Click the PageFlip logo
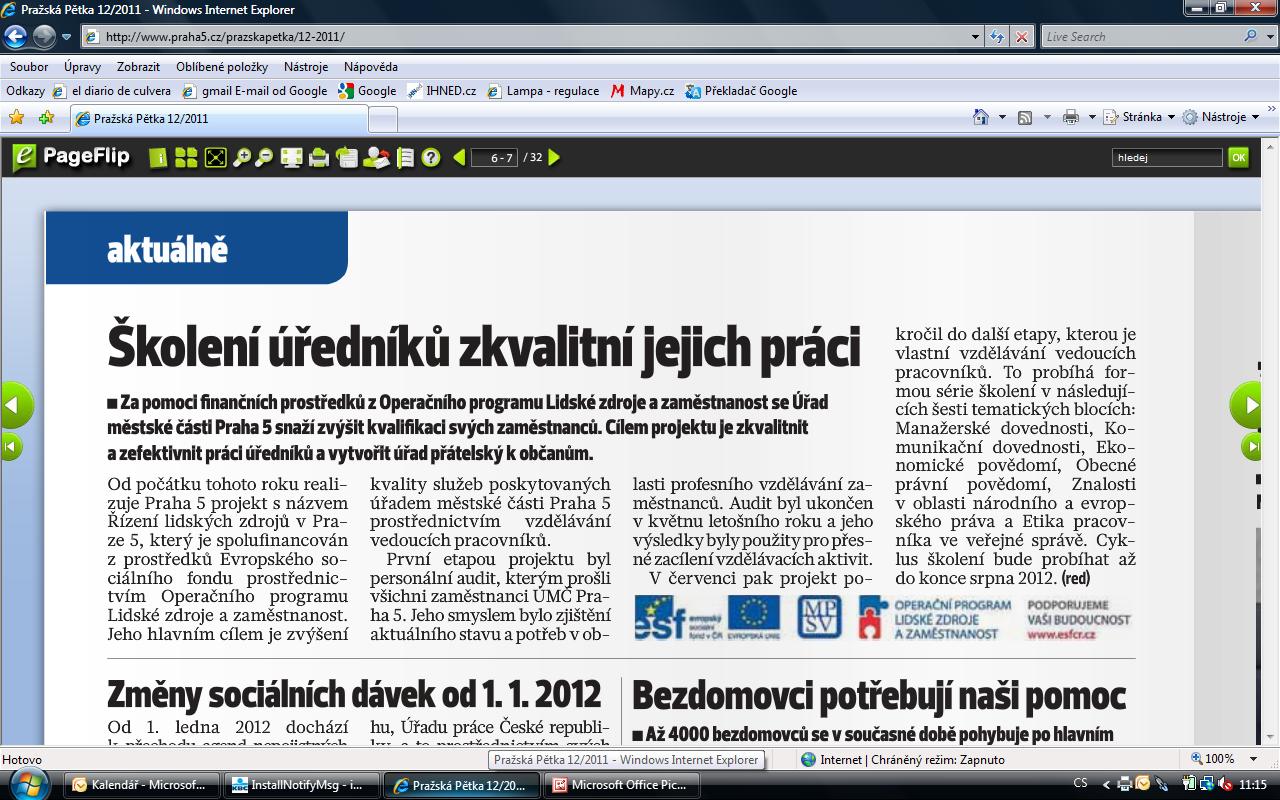1280x800 pixels. pos(72,156)
